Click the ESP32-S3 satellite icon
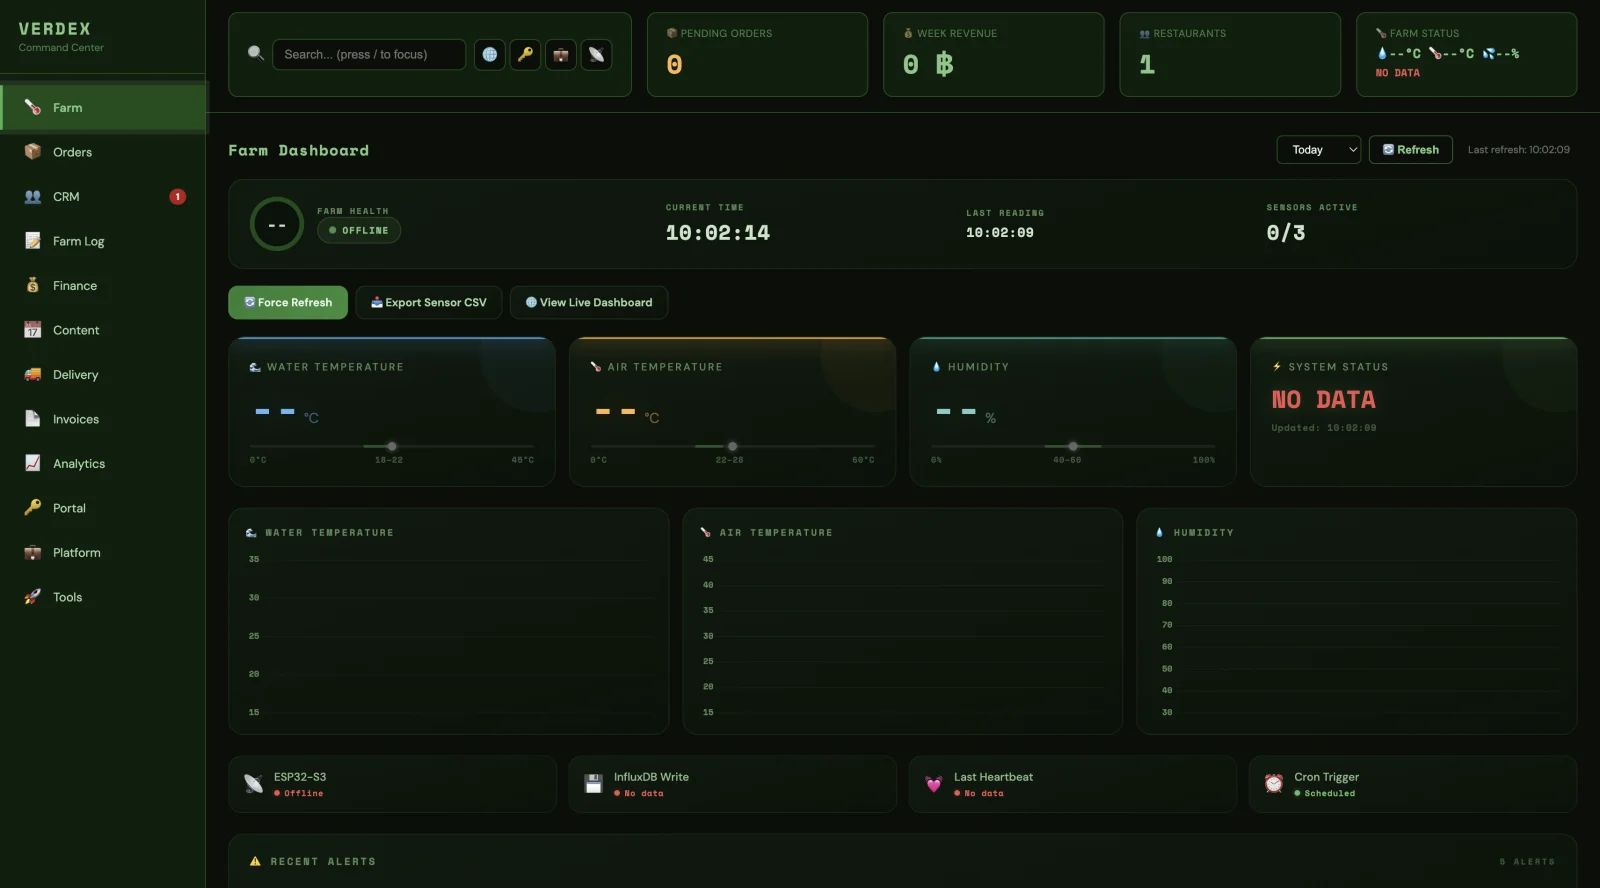The width and height of the screenshot is (1600, 888). (253, 784)
